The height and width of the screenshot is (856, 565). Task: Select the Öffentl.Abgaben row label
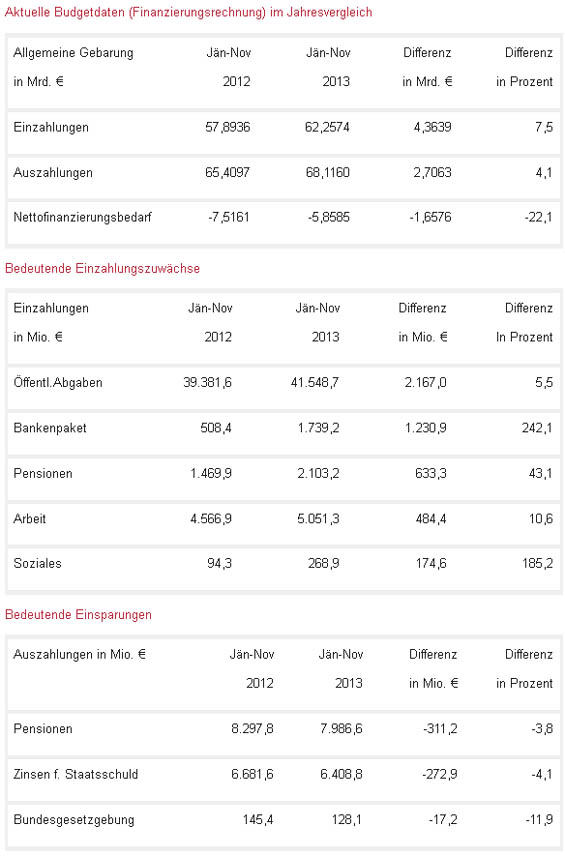coord(58,383)
